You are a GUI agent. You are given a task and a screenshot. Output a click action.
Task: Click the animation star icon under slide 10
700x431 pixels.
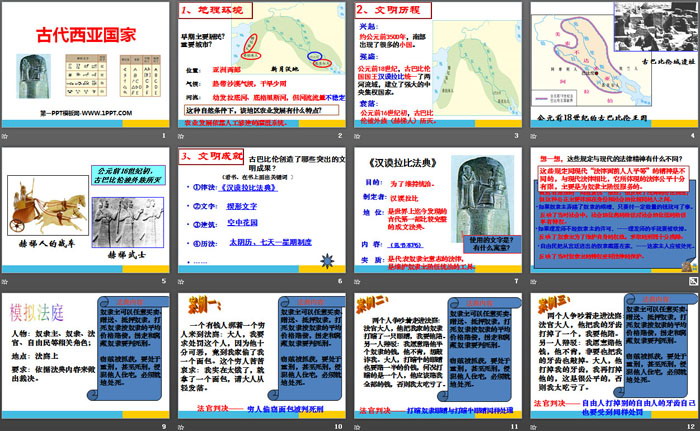[x=181, y=427]
